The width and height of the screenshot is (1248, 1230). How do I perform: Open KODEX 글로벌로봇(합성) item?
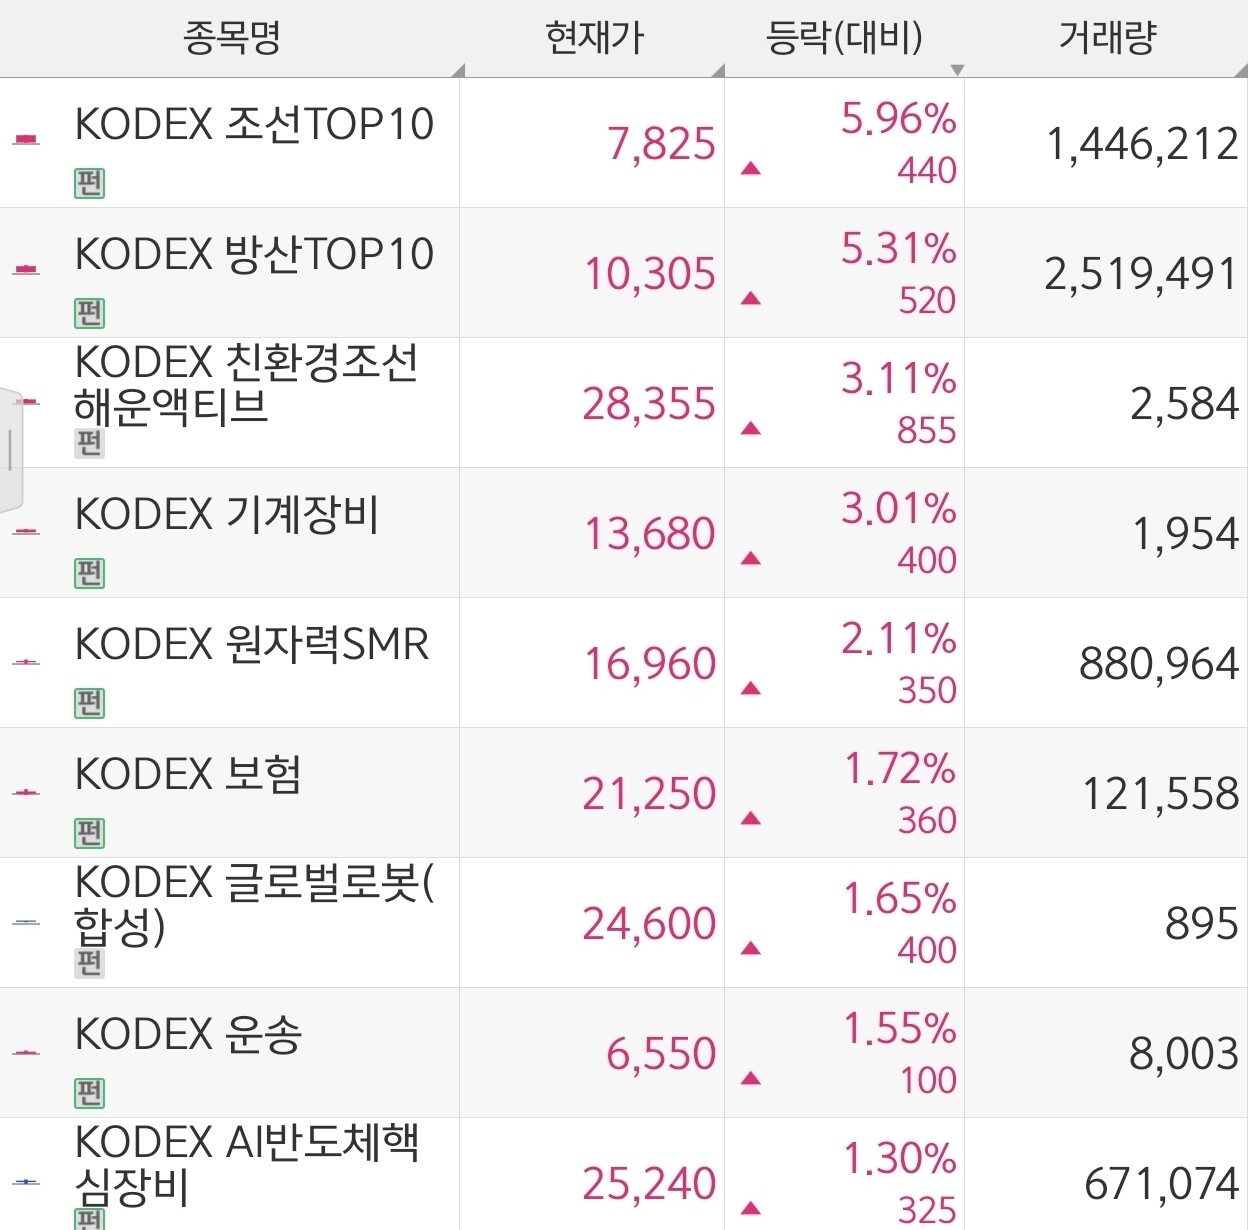[x=255, y=906]
